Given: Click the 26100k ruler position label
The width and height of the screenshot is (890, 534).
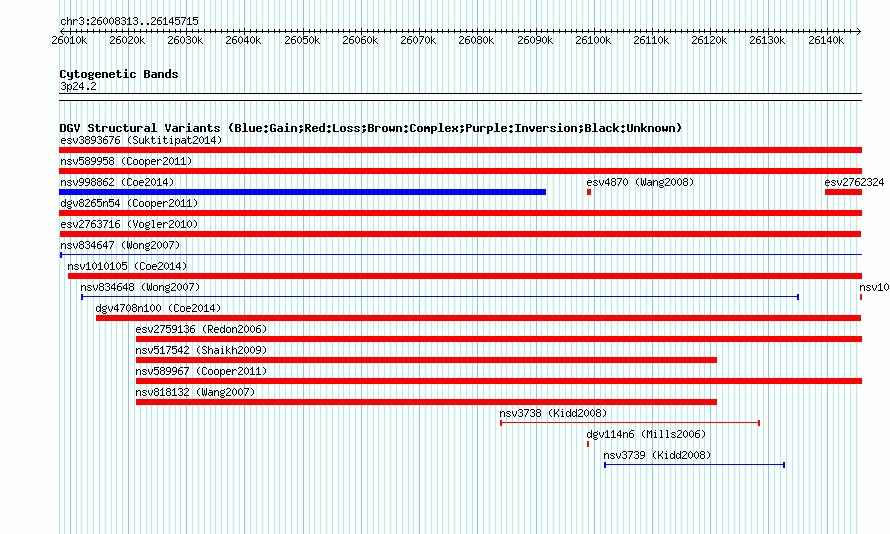Looking at the screenshot, I should (593, 40).
